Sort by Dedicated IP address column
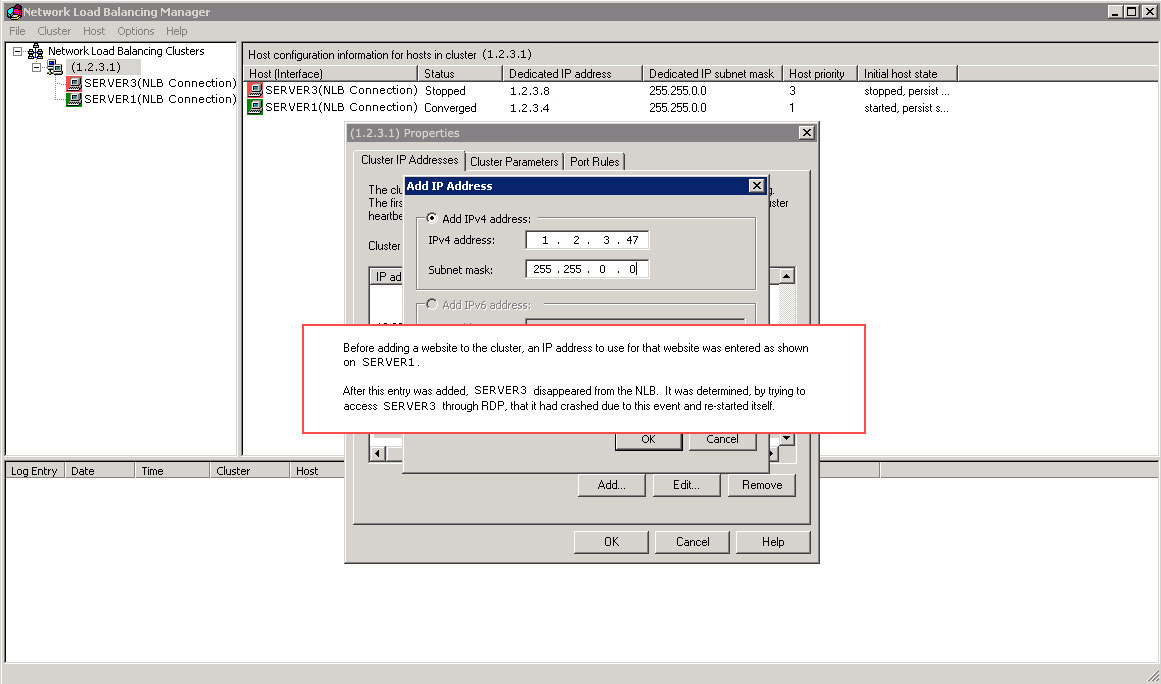Image resolution: width=1161 pixels, height=684 pixels. 572,73
